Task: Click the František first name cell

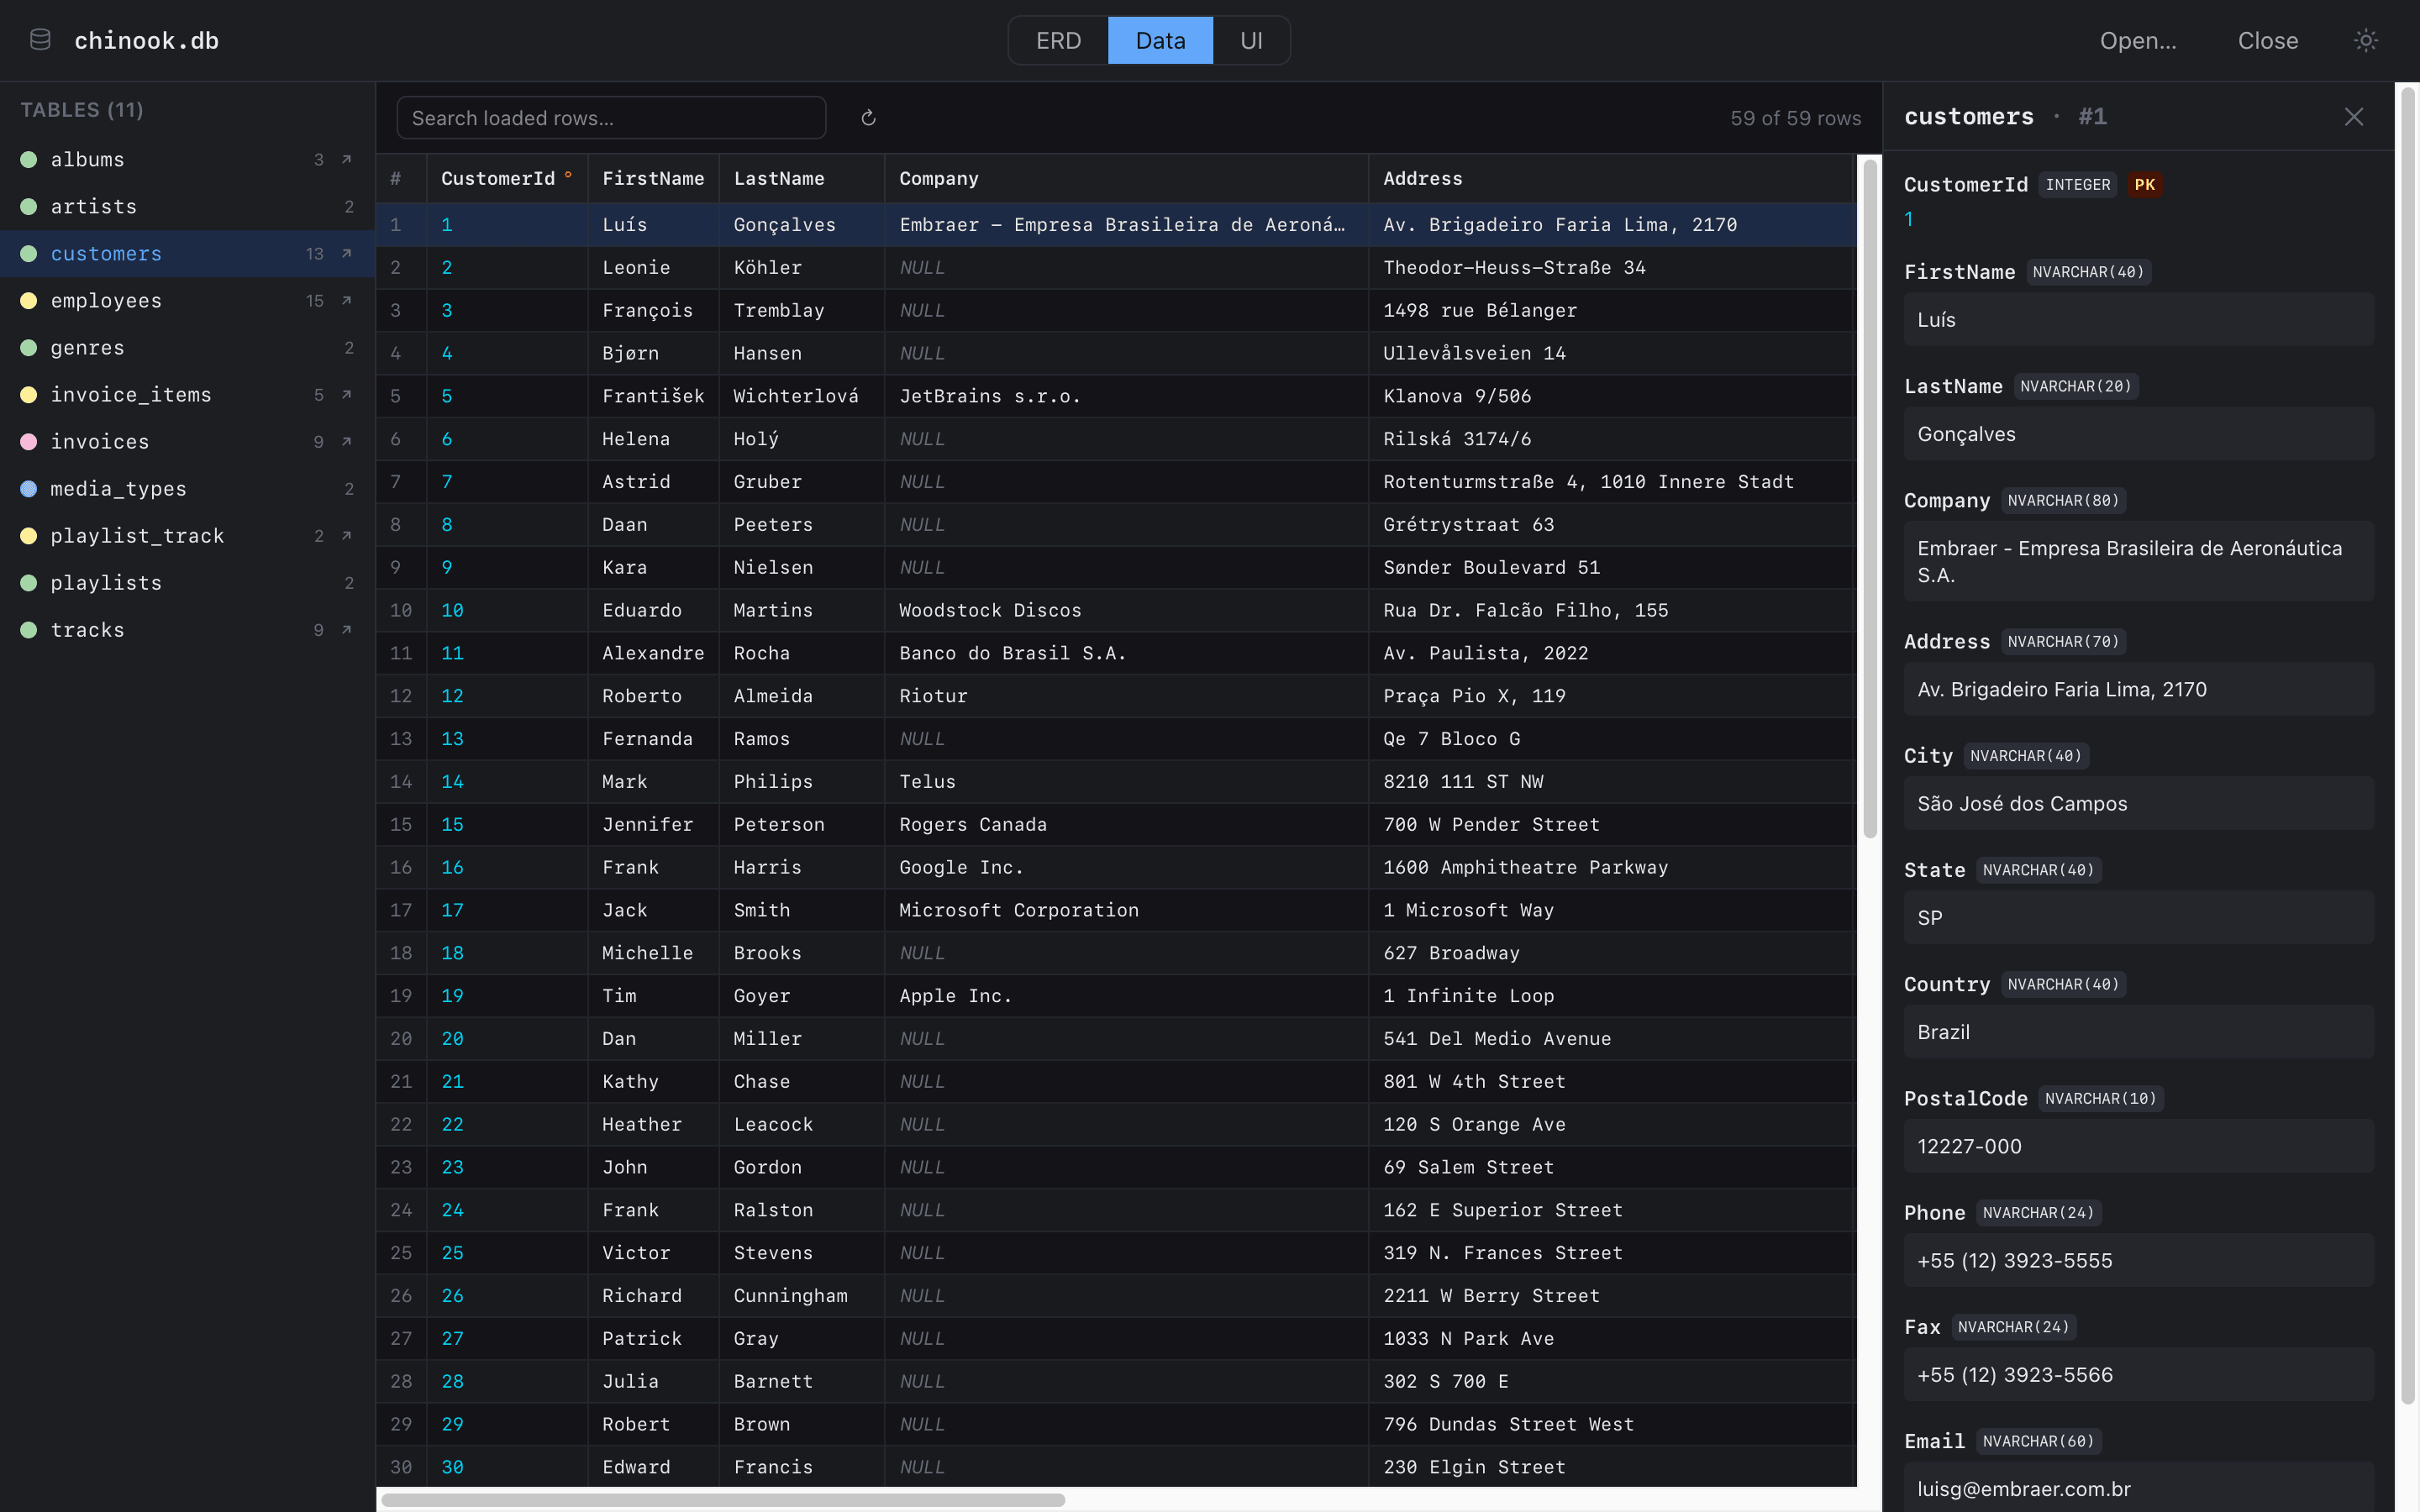Action: [x=653, y=396]
